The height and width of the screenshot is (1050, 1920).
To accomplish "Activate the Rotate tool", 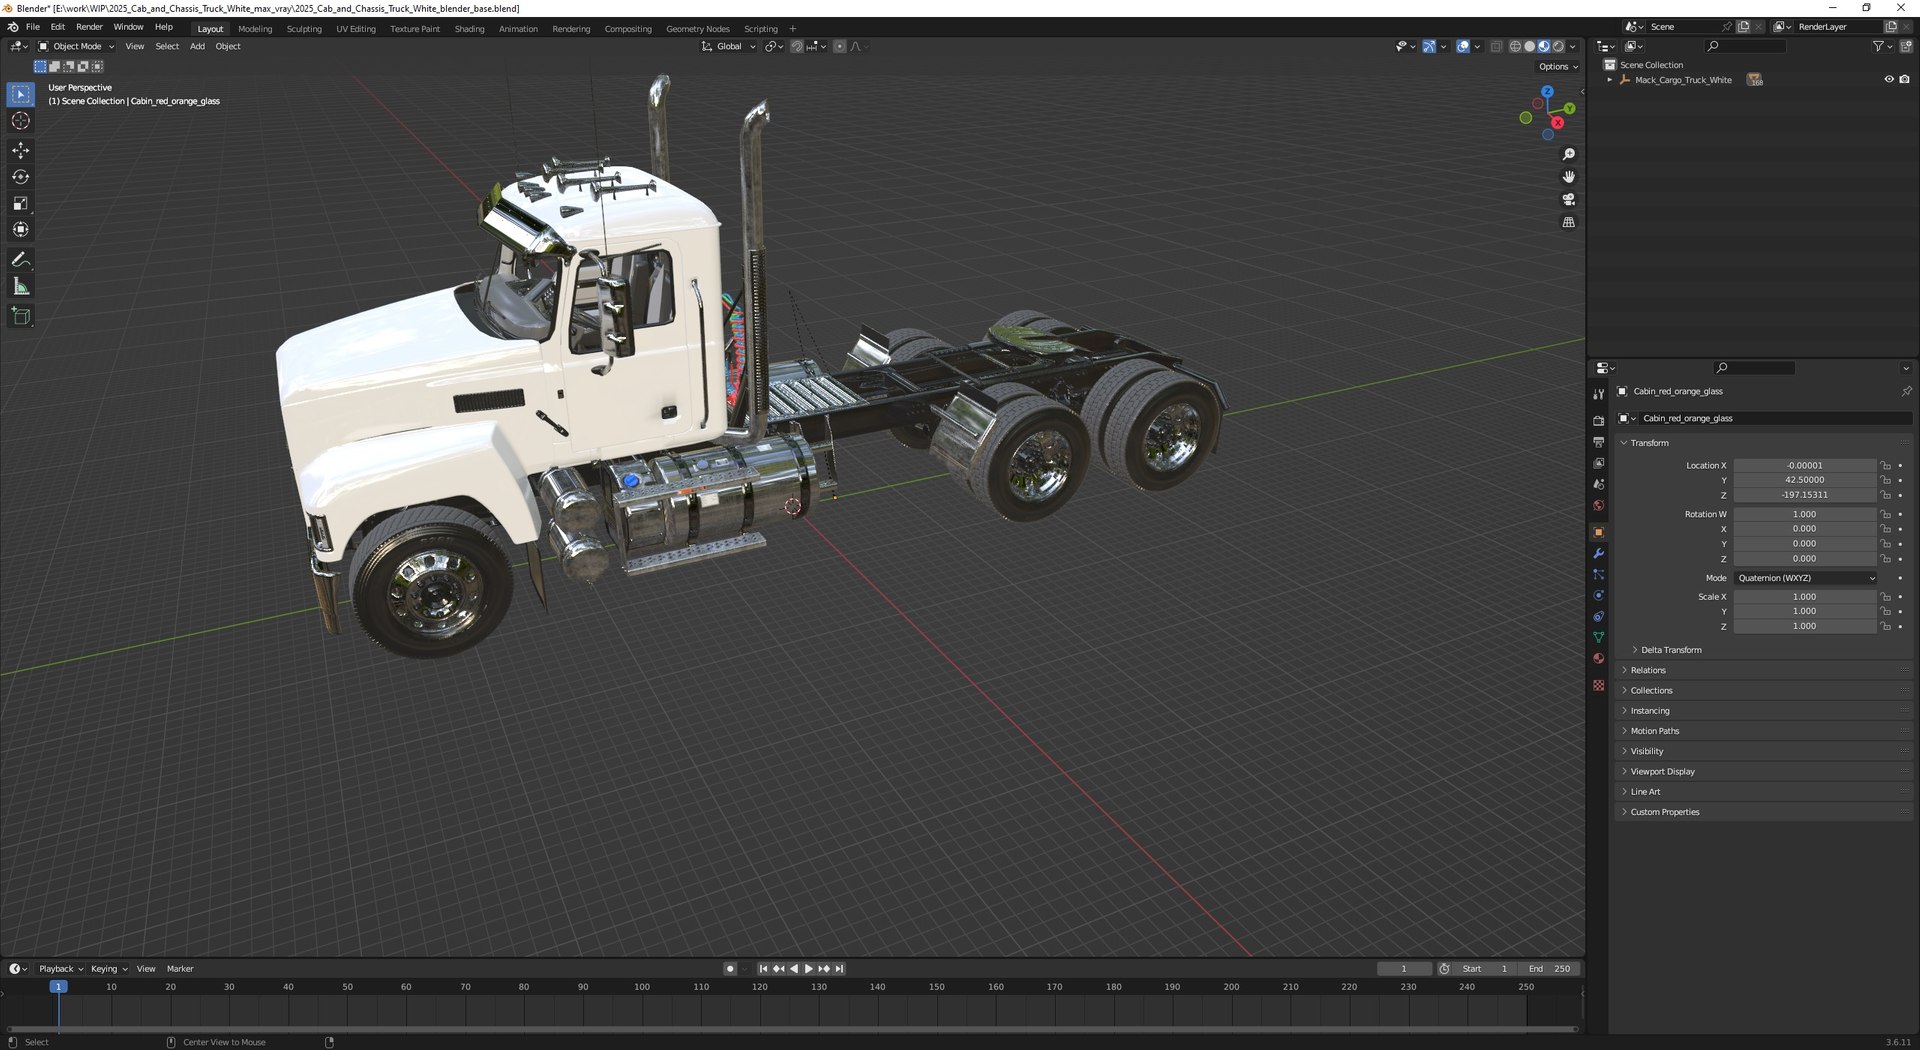I will [20, 177].
